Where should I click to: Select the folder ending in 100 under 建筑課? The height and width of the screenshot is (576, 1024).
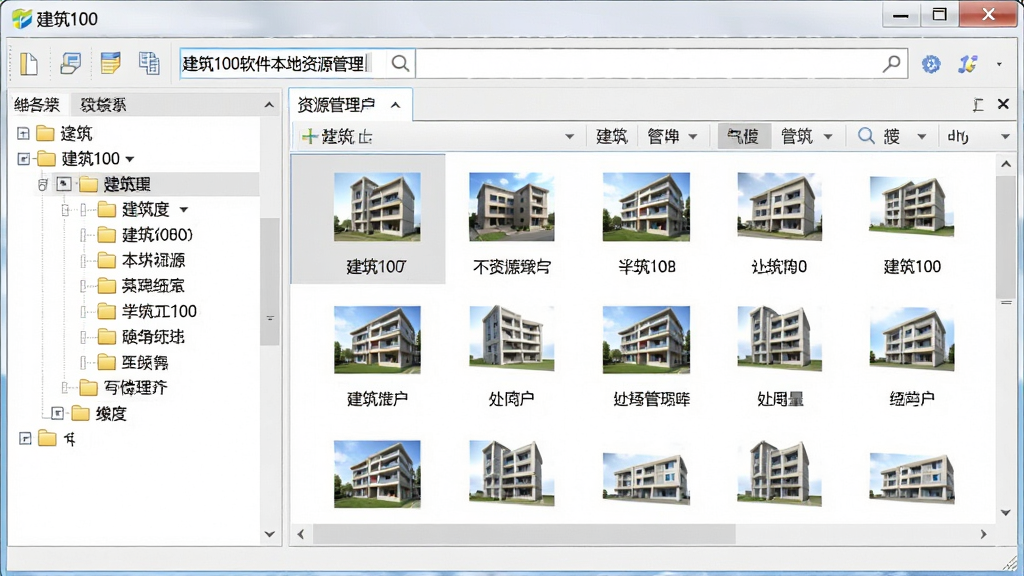(159, 312)
